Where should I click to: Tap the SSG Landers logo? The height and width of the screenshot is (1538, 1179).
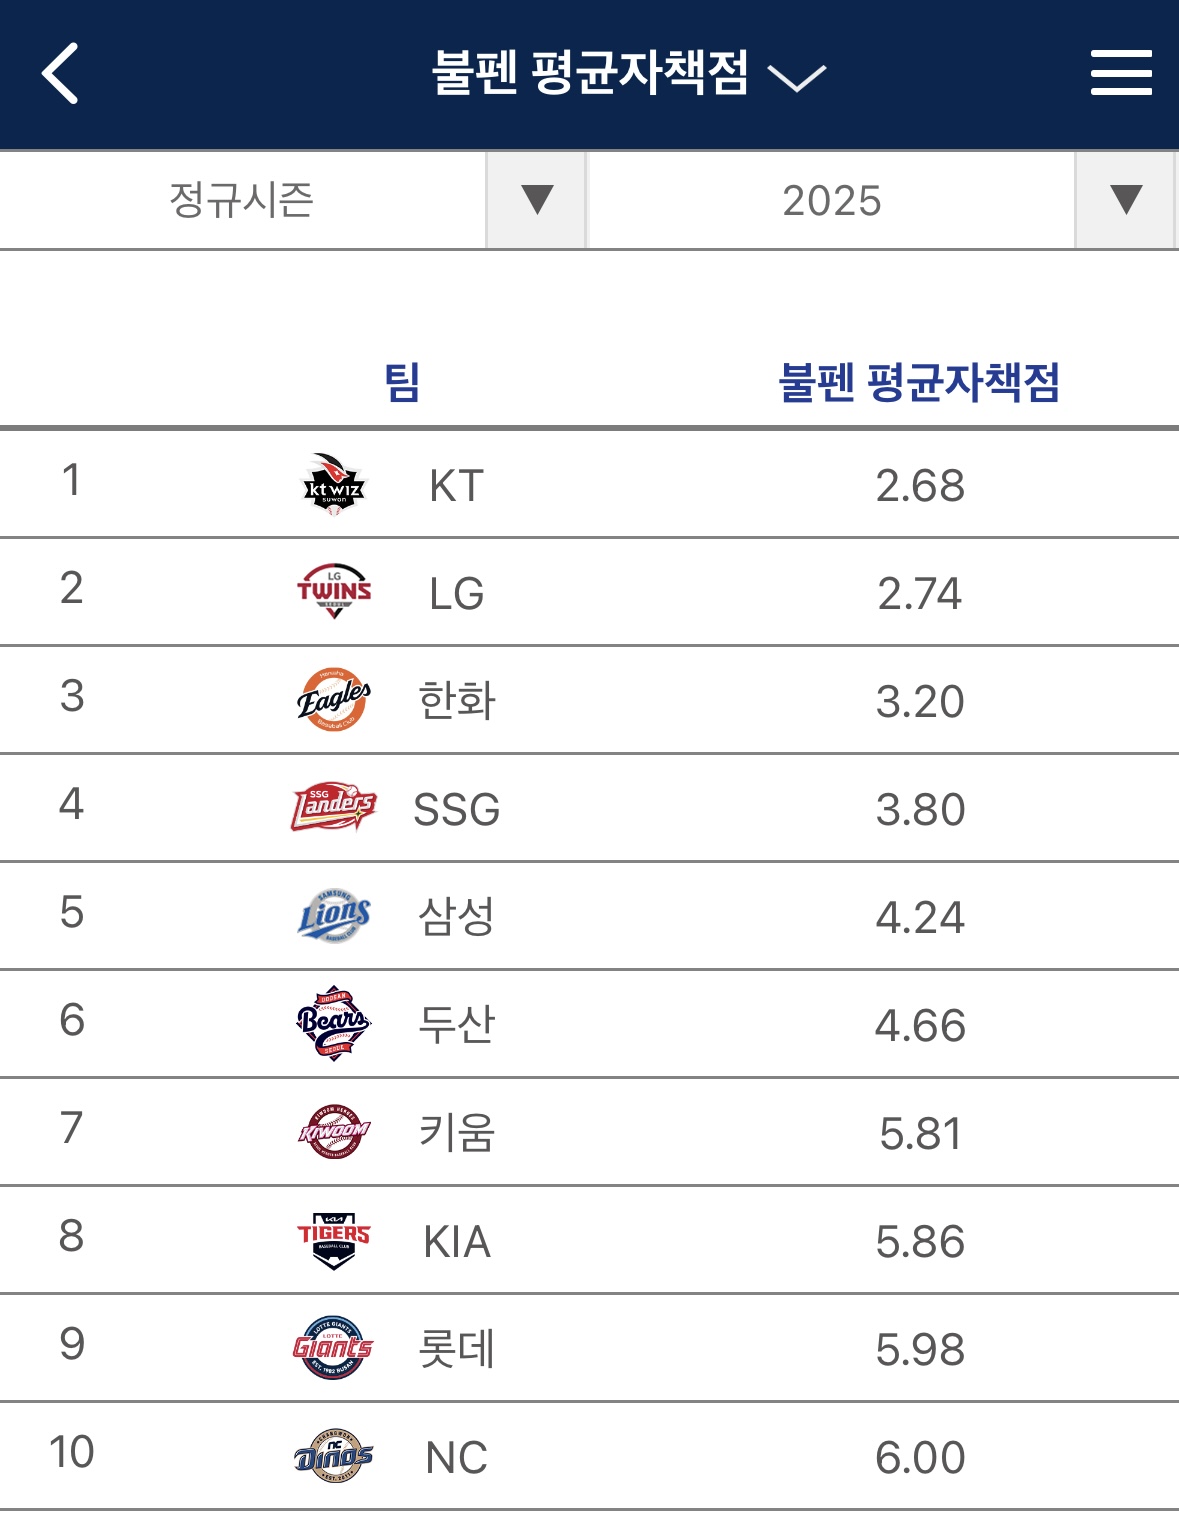click(334, 808)
